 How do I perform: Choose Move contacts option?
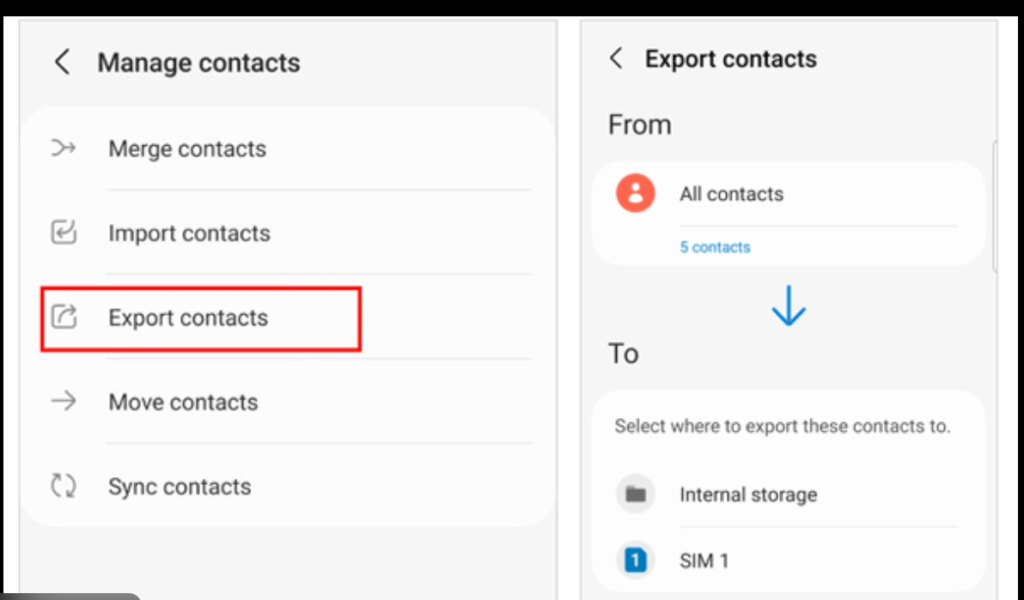[x=183, y=402]
